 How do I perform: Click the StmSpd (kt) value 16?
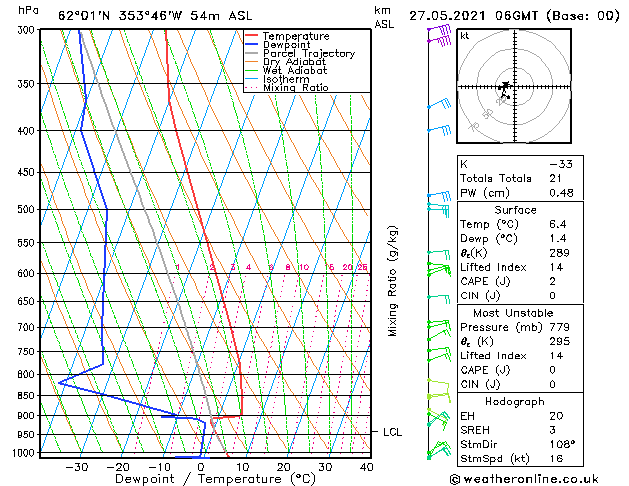556,459
